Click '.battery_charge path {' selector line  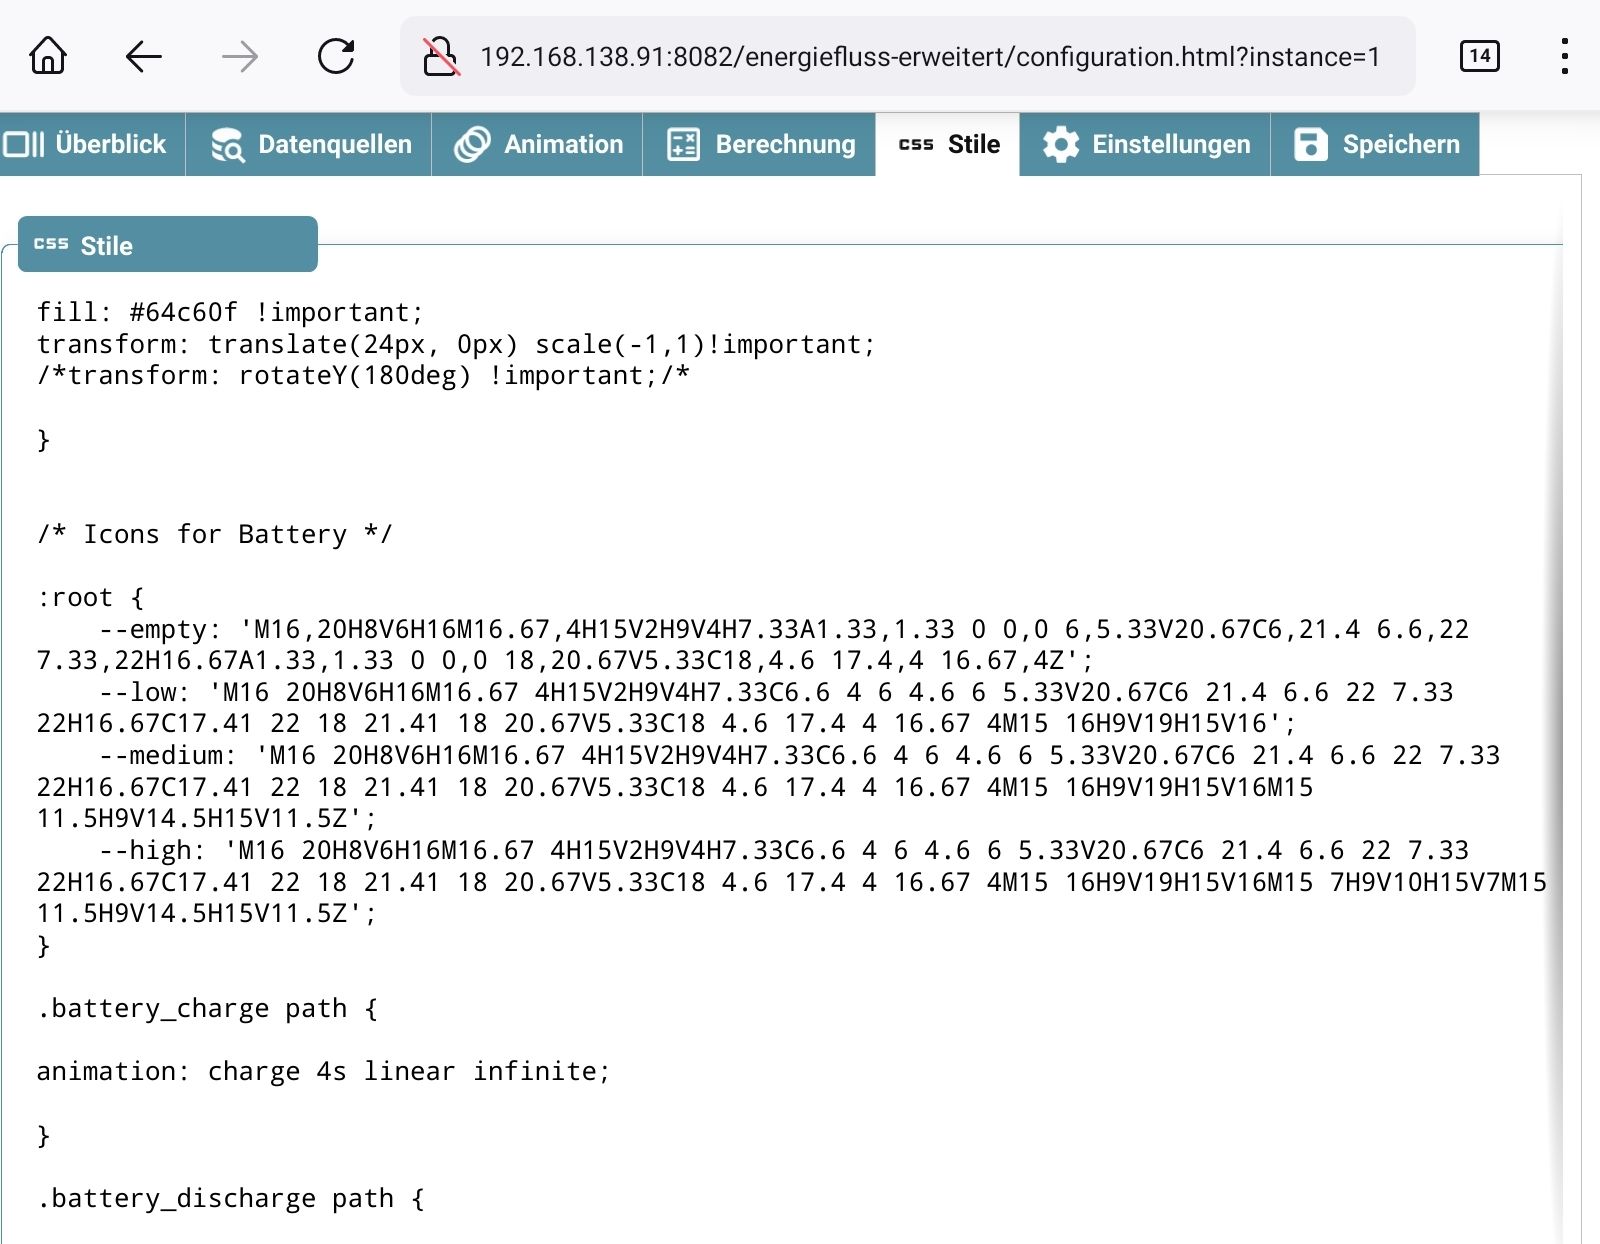click(x=208, y=1008)
